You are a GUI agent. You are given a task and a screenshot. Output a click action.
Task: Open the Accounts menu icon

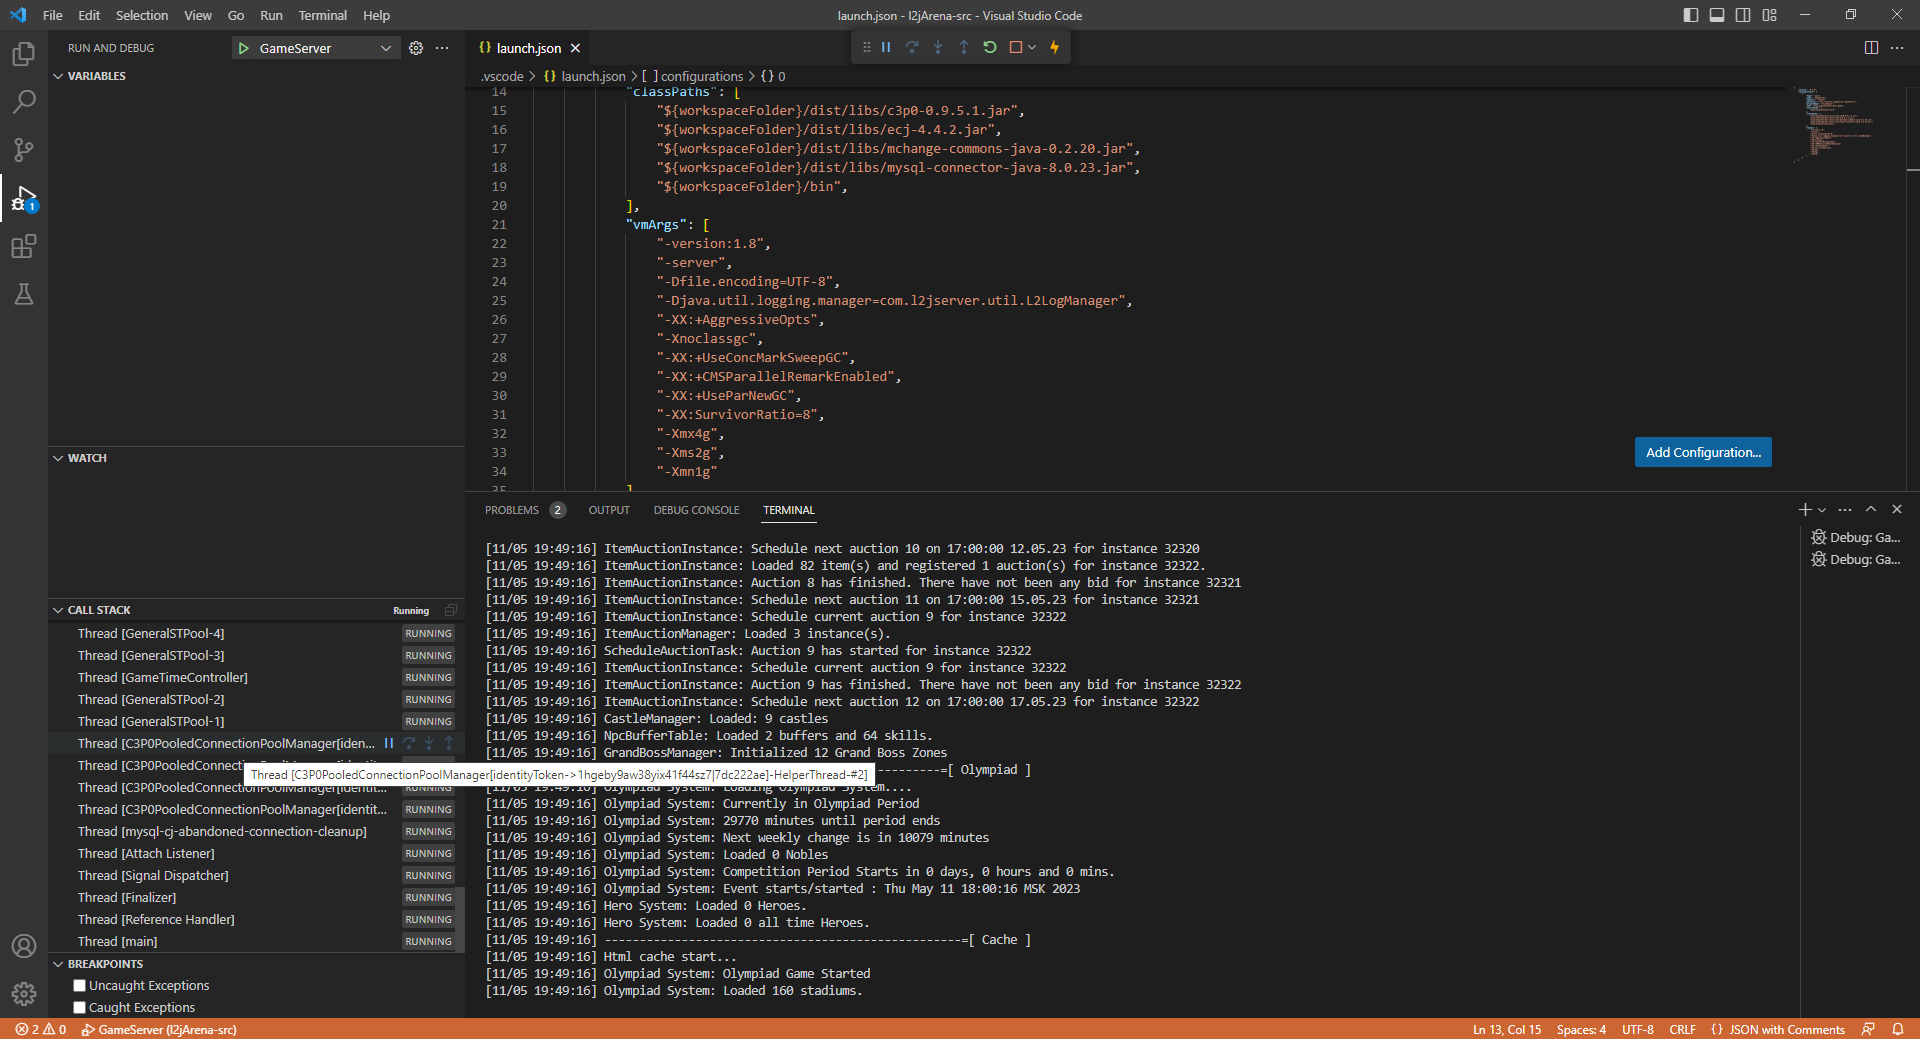(24, 946)
